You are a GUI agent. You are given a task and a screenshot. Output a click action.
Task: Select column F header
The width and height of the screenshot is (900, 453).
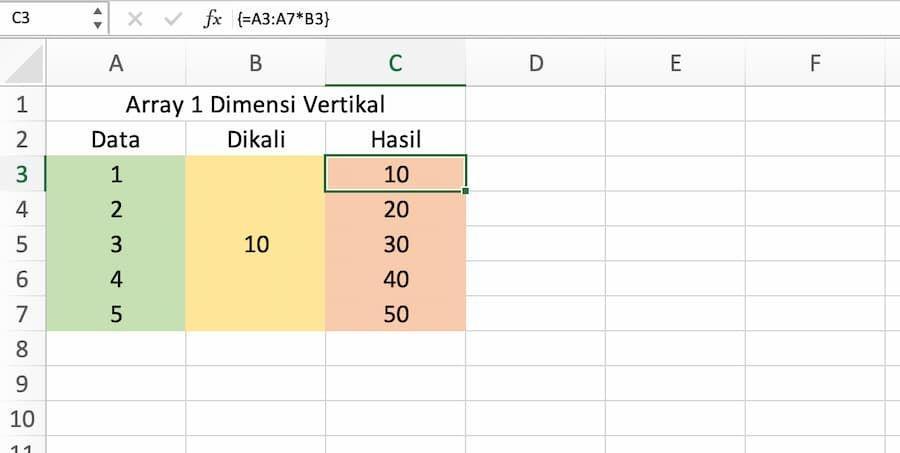pyautogui.click(x=815, y=64)
